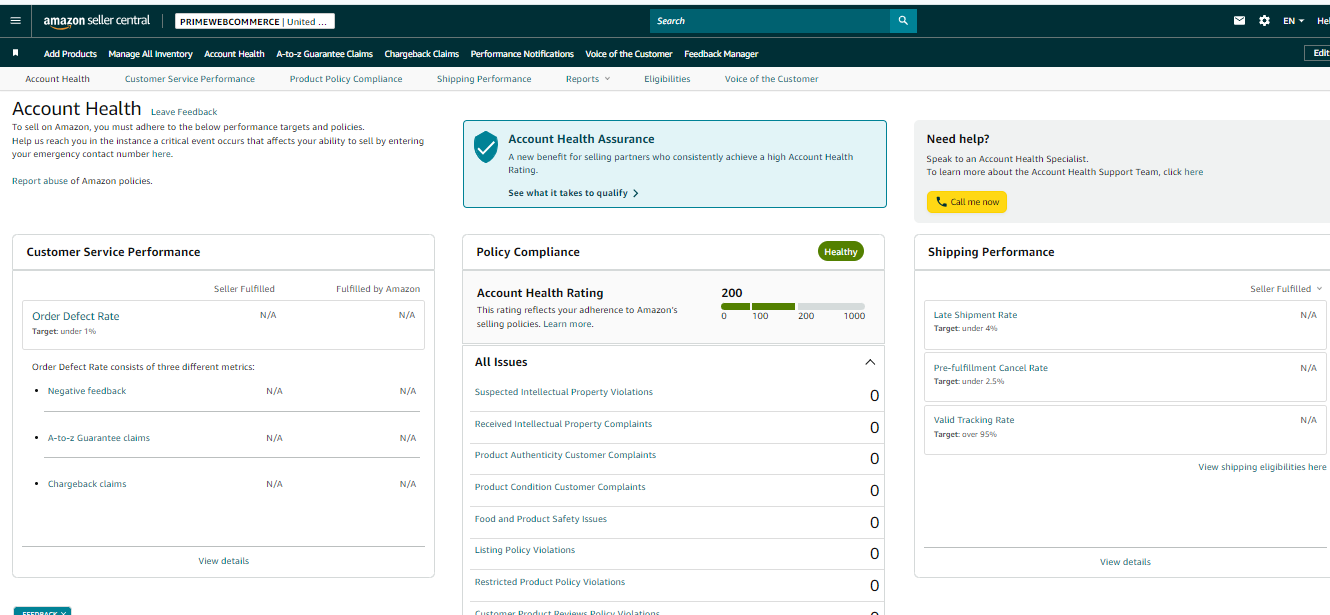Open Restricted Product Policy Violations

tap(549, 582)
